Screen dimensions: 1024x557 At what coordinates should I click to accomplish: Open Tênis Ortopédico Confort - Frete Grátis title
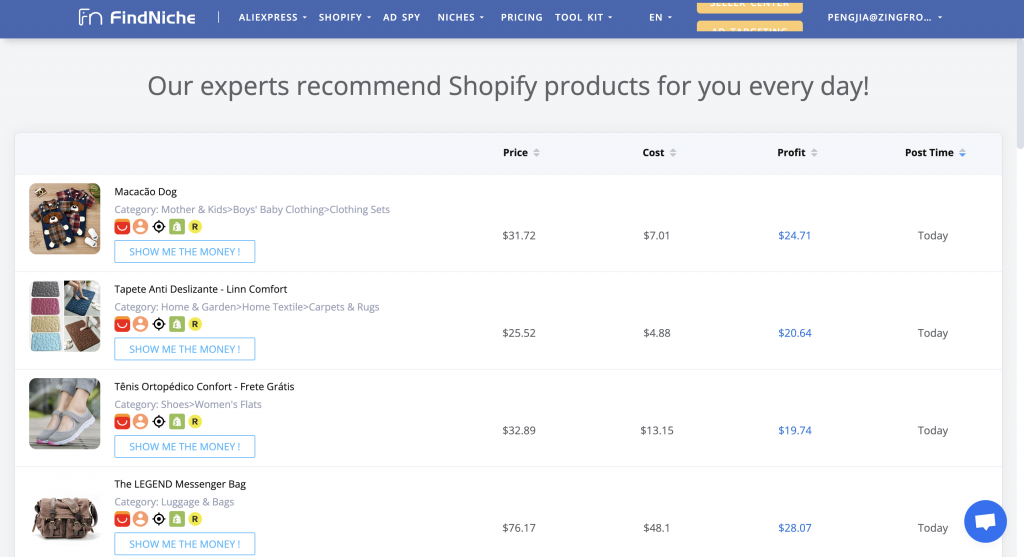(x=204, y=387)
